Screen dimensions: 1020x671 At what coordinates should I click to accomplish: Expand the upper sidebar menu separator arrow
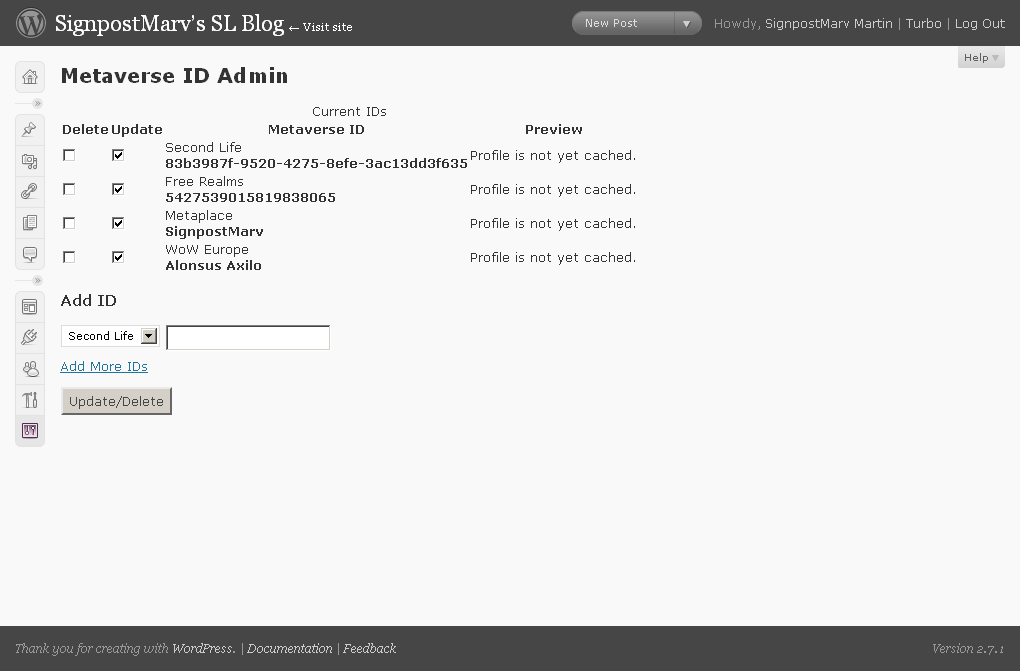coord(37,103)
